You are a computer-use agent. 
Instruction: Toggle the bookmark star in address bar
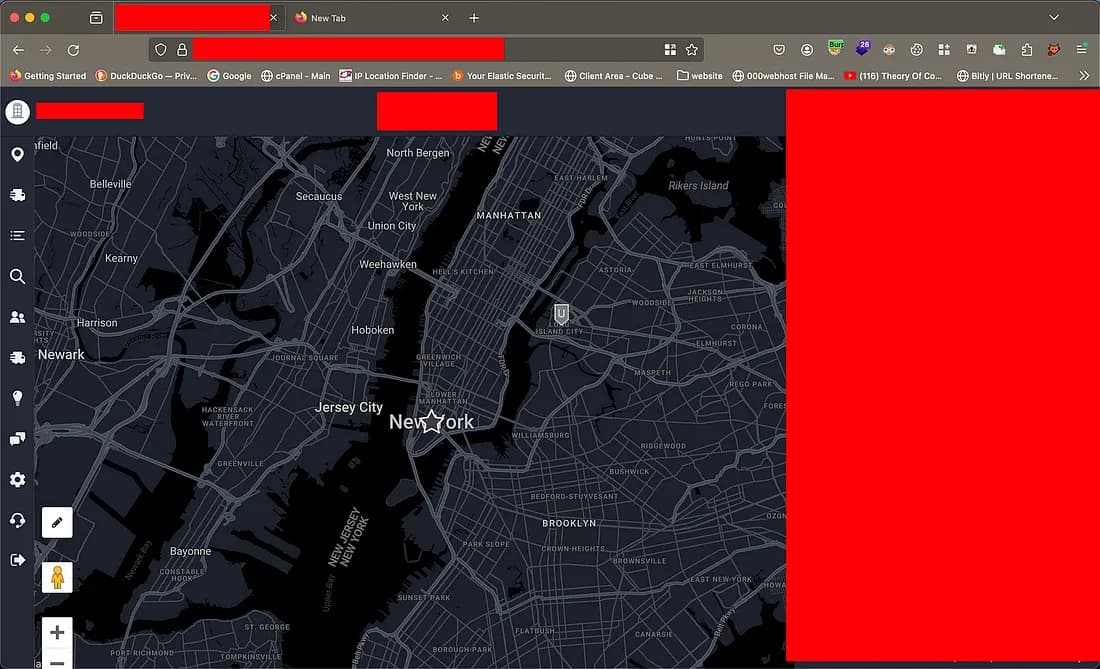[x=691, y=49]
